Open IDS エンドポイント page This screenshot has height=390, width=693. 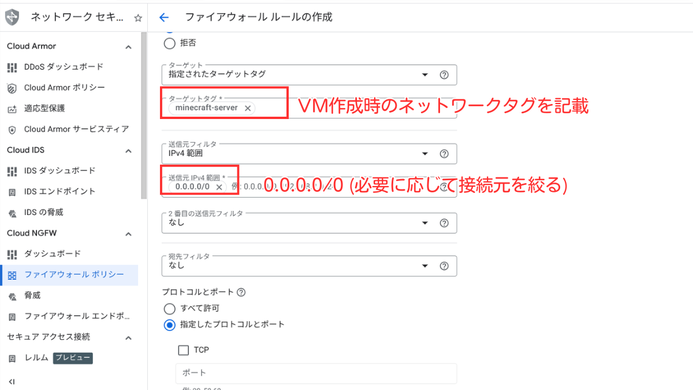(x=60, y=191)
